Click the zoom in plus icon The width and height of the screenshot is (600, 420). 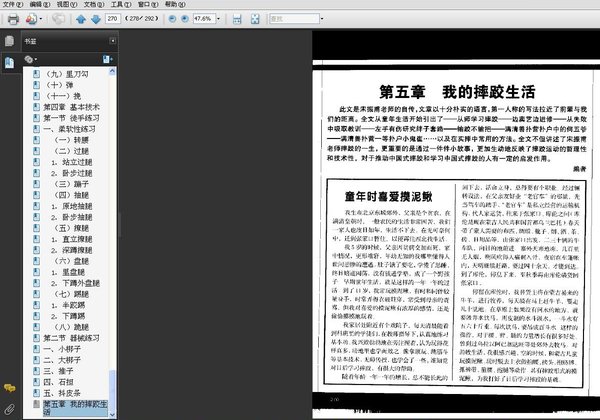click(185, 18)
